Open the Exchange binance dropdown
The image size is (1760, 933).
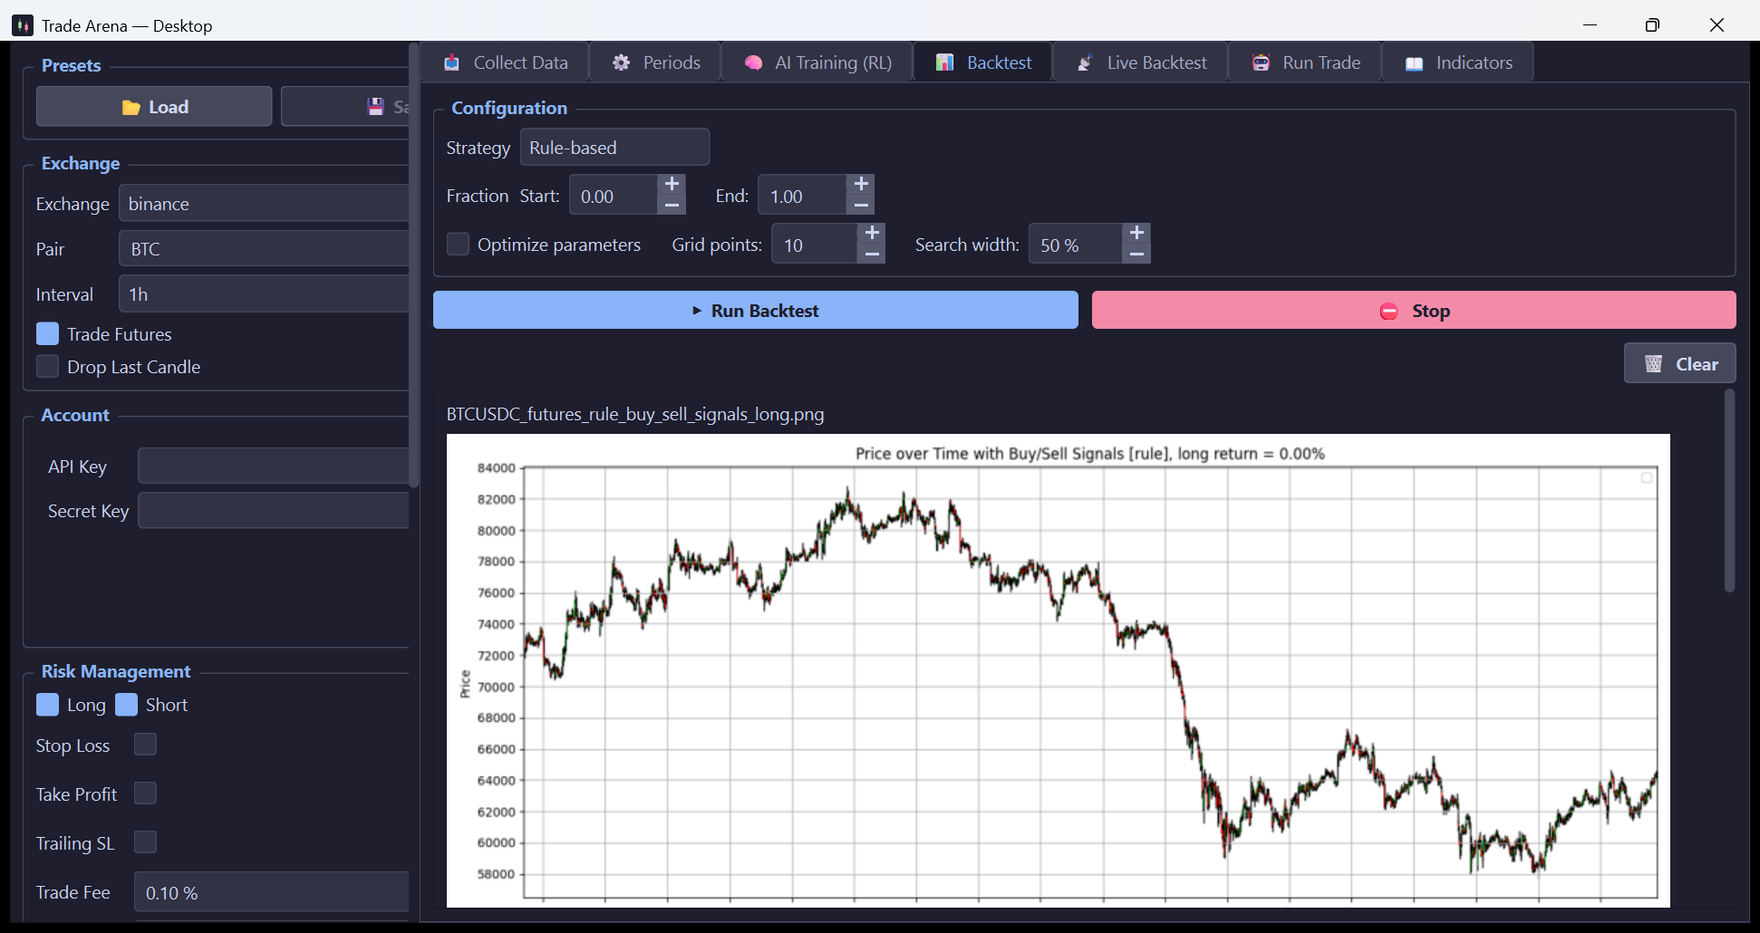click(264, 203)
